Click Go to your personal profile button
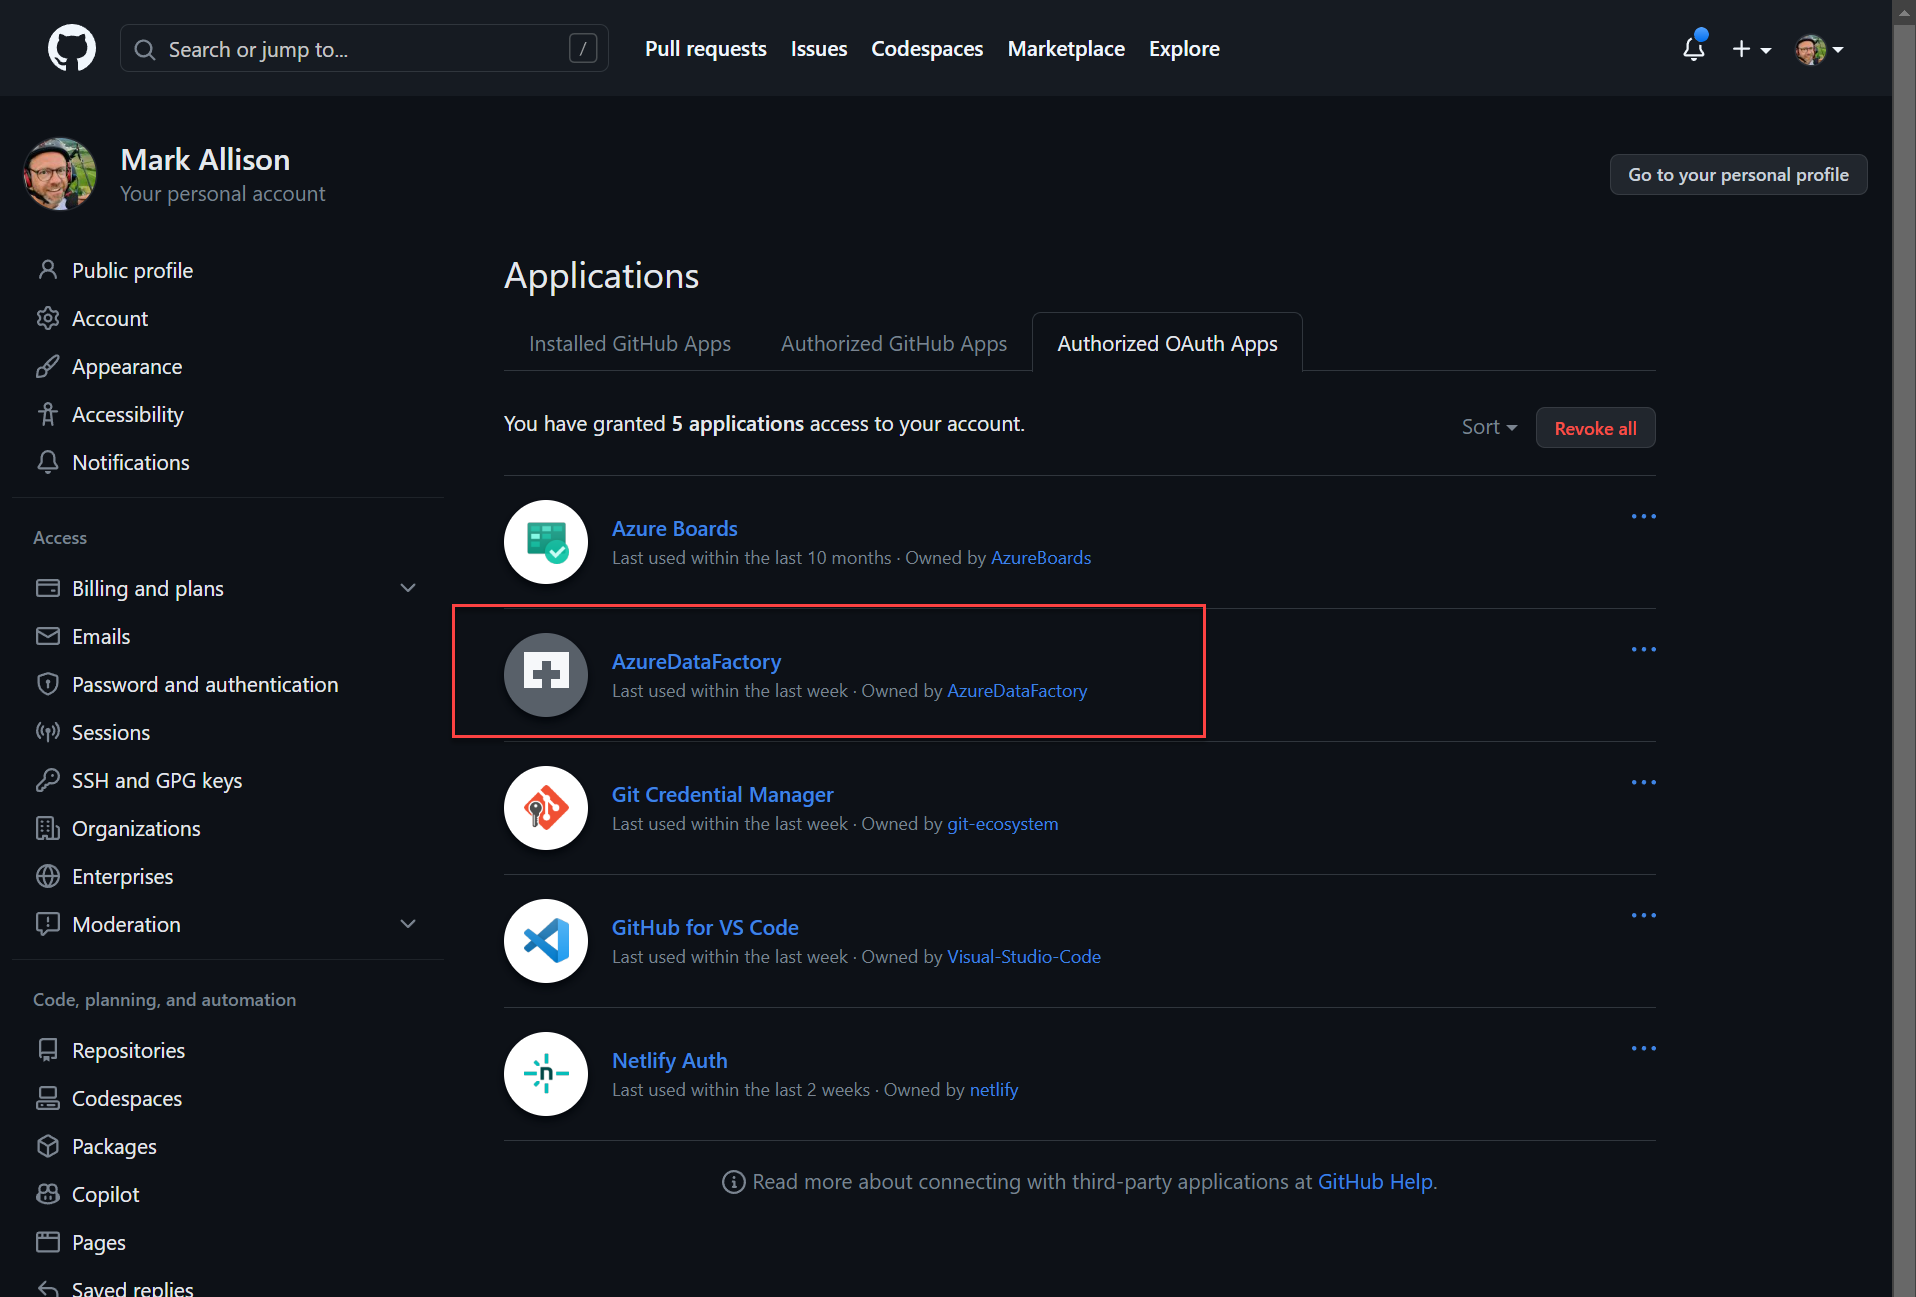Screen dimensions: 1916x1297 pos(1738,175)
